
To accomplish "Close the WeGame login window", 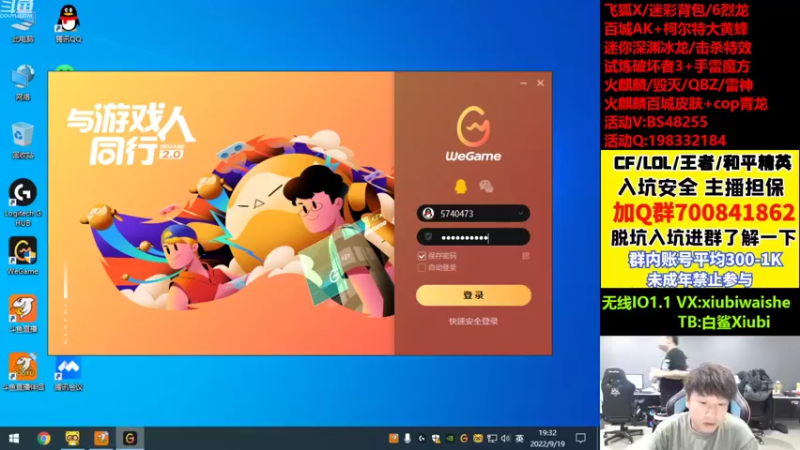I will tap(540, 83).
